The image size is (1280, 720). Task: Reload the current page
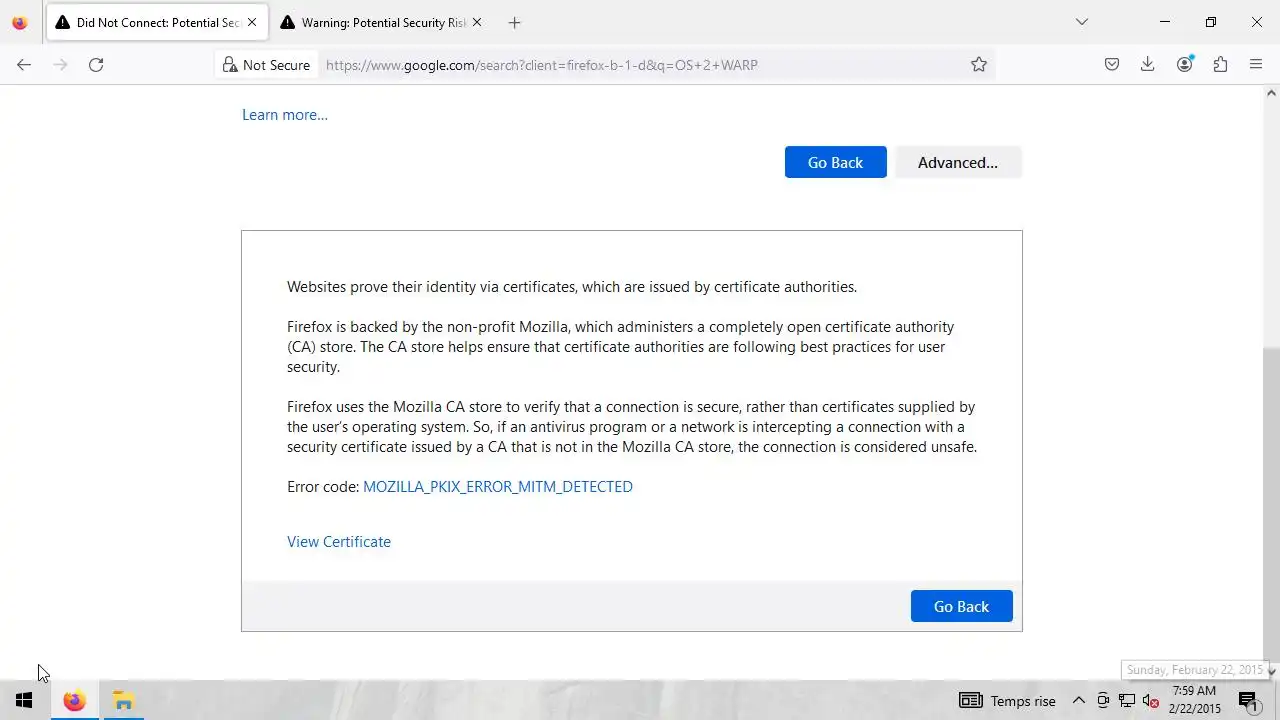click(96, 65)
